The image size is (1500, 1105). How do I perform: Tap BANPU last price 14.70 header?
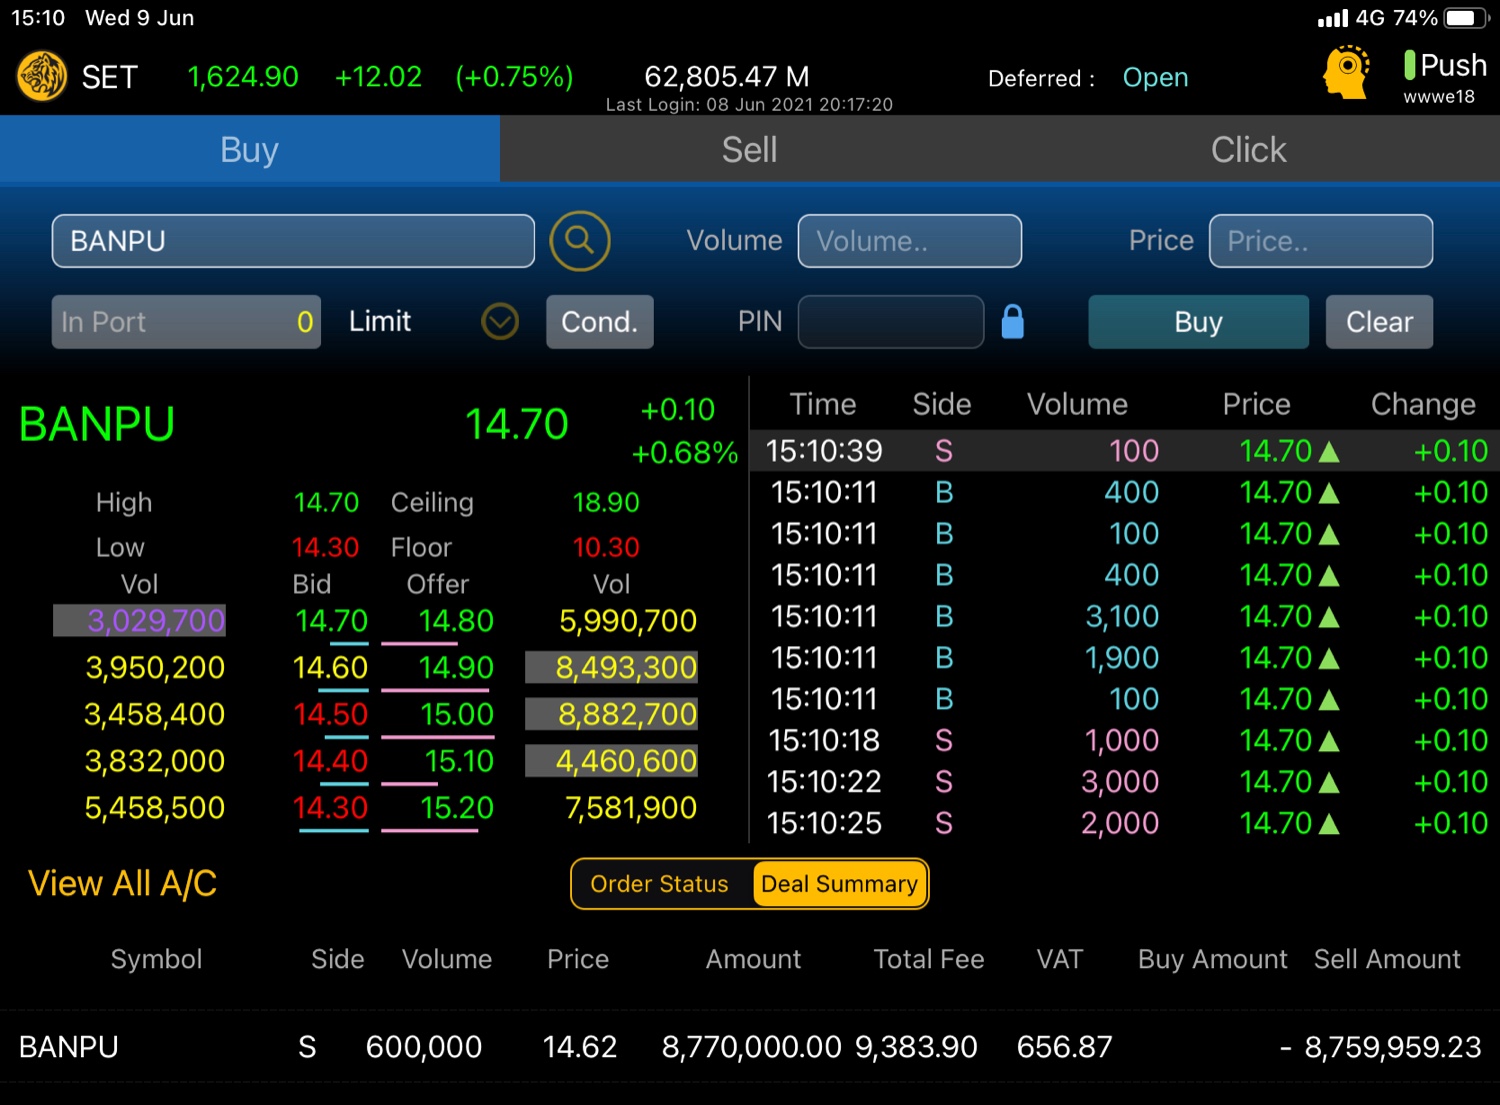[517, 424]
